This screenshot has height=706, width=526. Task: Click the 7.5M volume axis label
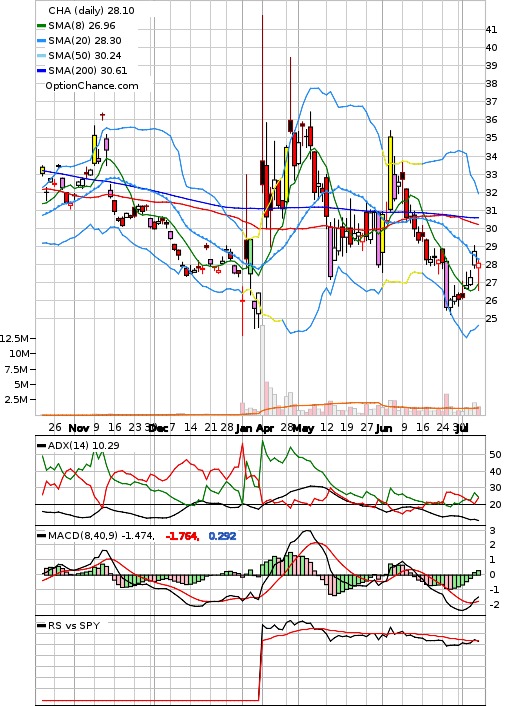point(16,369)
